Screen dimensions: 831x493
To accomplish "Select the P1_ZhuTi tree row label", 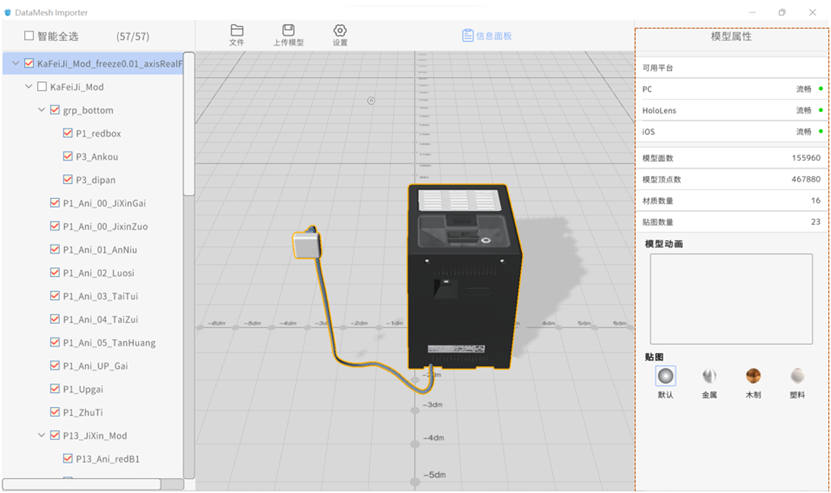I will pyautogui.click(x=83, y=412).
